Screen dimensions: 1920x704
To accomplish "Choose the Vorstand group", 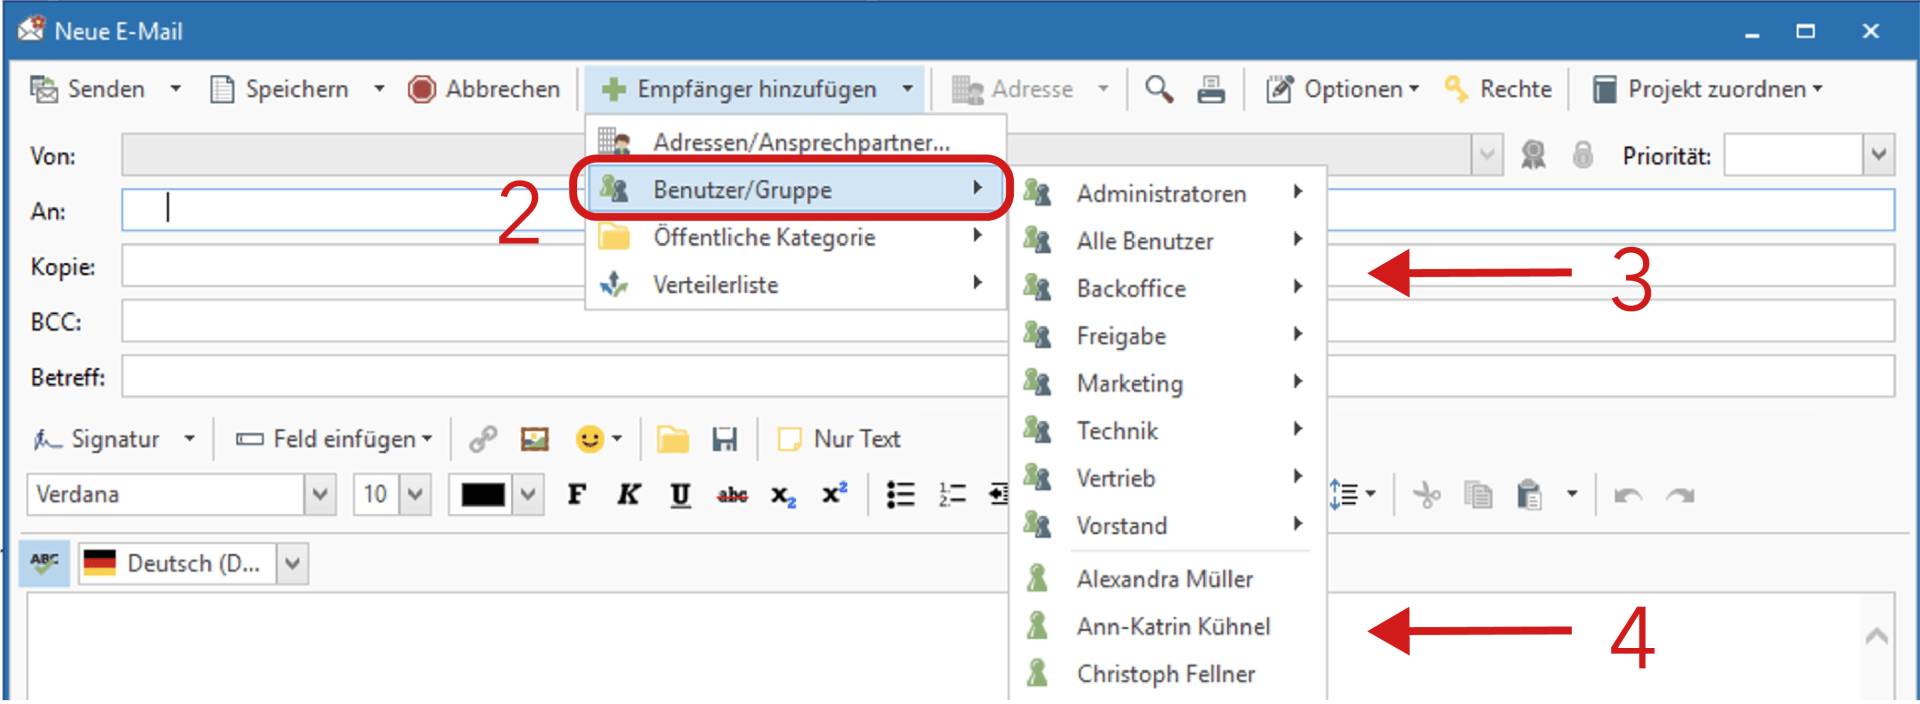I will tap(1167, 526).
